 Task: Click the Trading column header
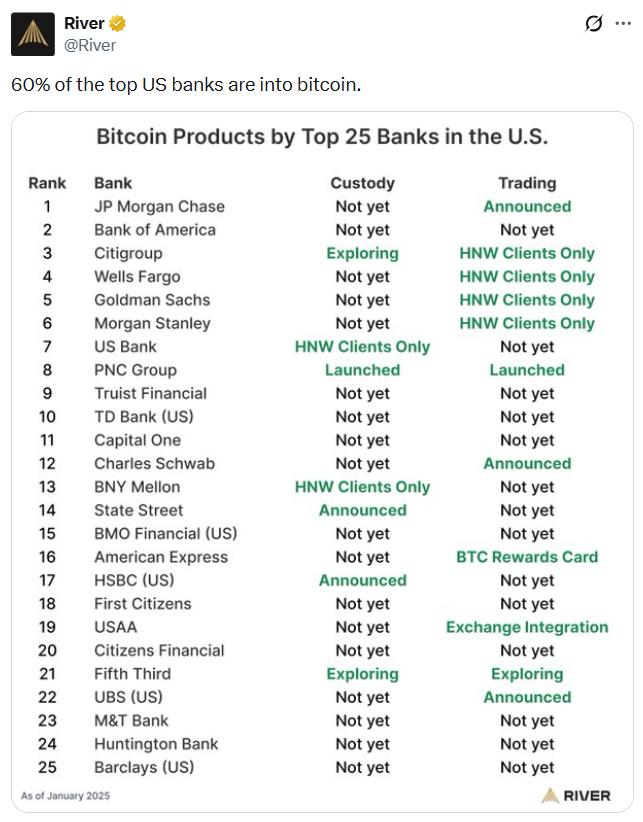pyautogui.click(x=527, y=183)
